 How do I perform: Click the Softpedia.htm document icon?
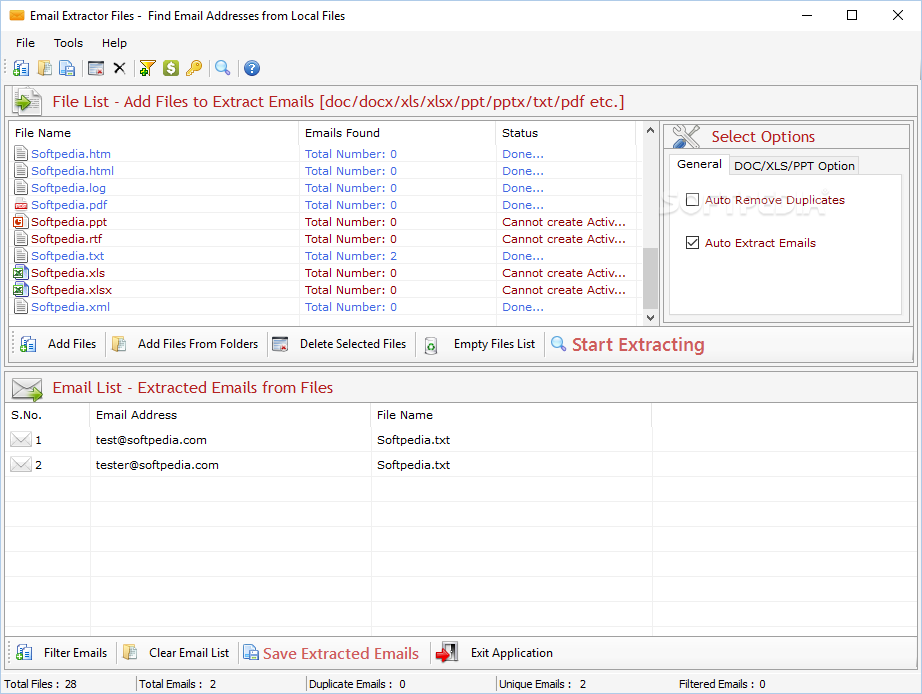coord(21,154)
